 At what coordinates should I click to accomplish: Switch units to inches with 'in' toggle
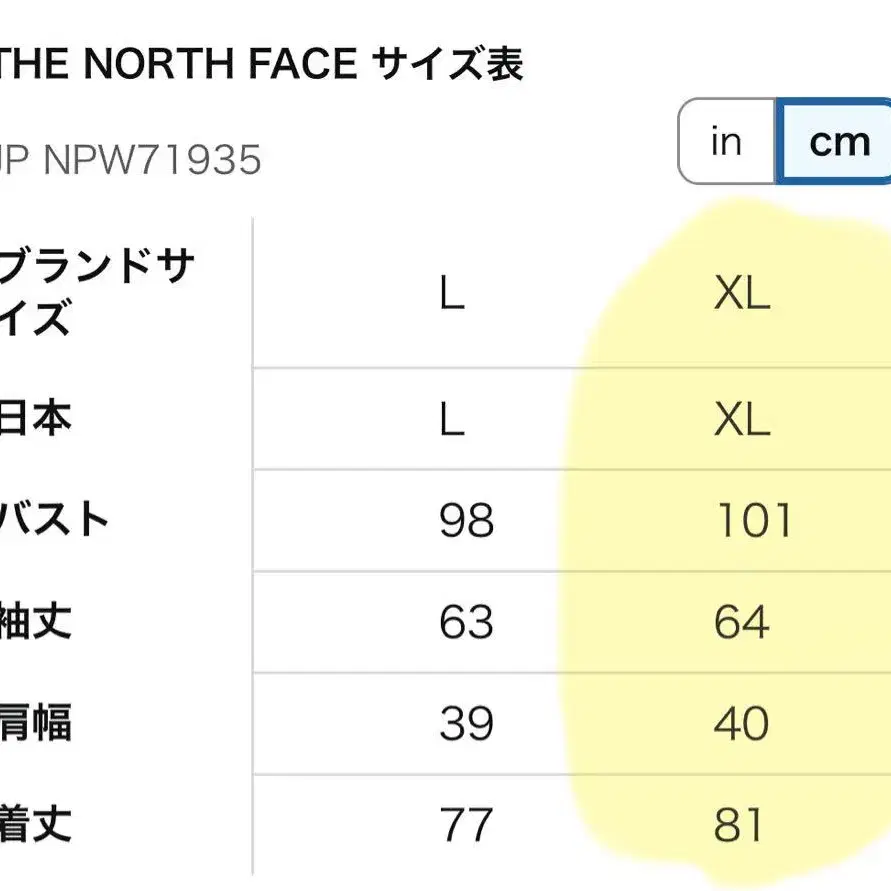[x=726, y=142]
